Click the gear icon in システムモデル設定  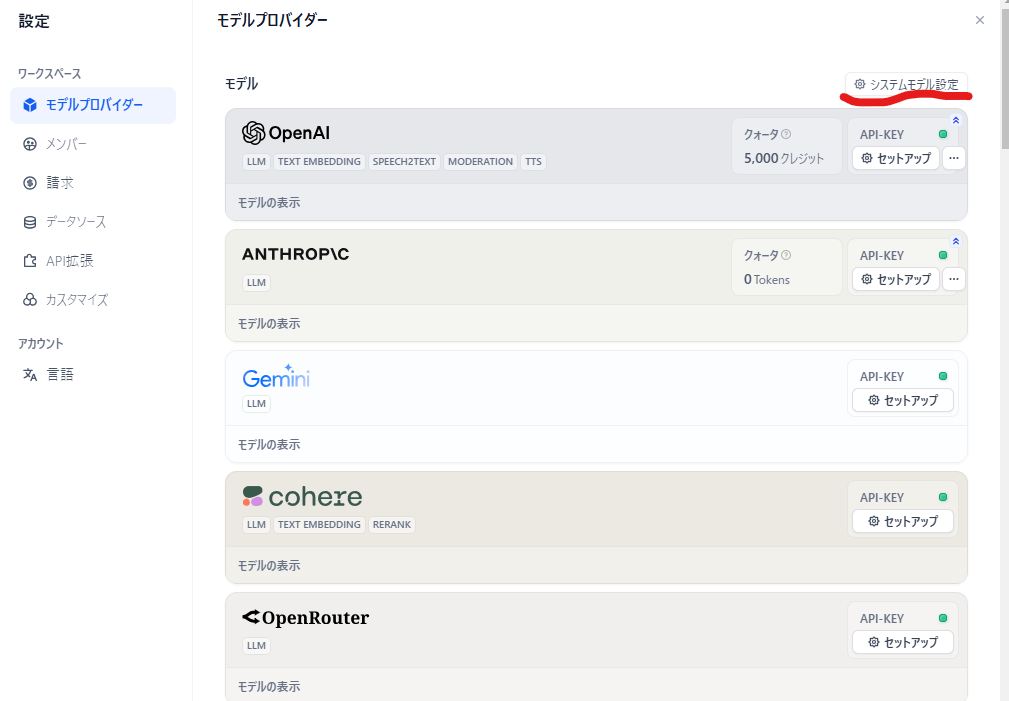[x=860, y=84]
